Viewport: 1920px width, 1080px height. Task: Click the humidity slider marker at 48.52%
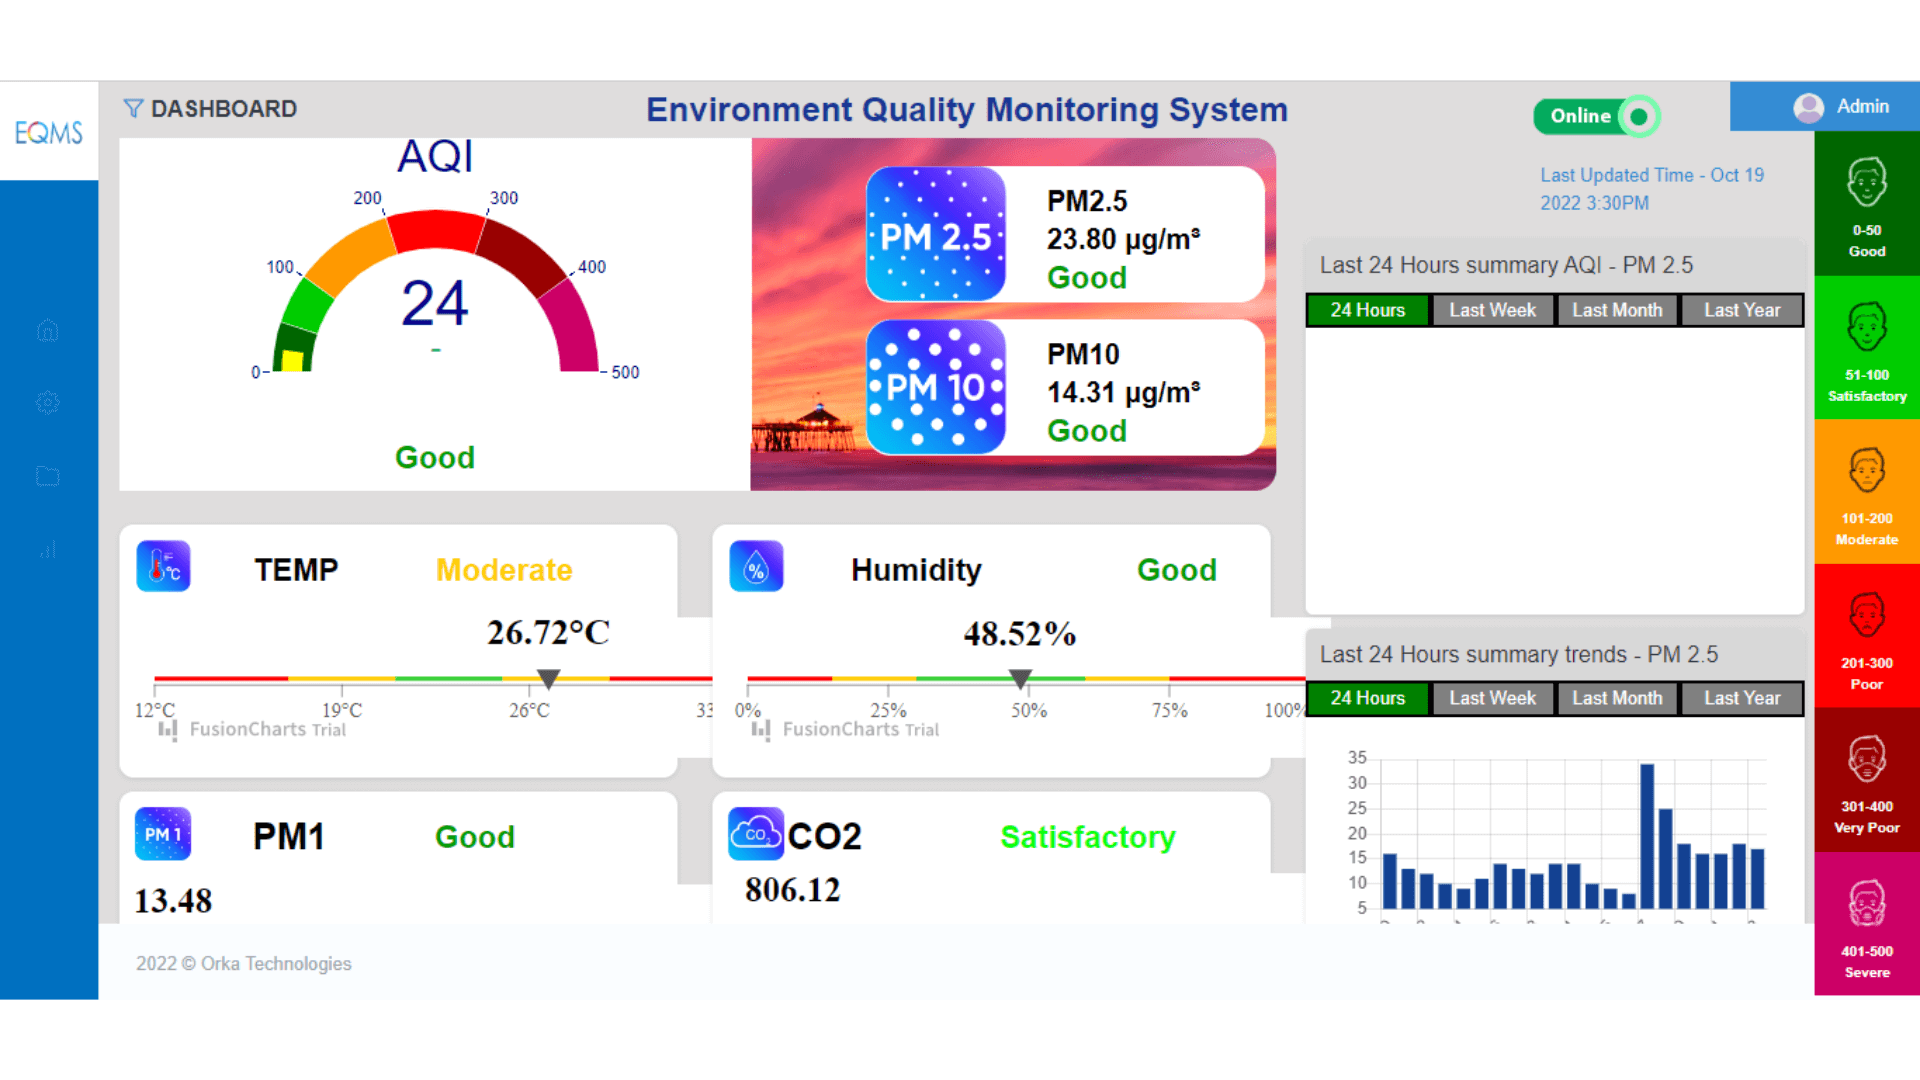(x=1020, y=678)
